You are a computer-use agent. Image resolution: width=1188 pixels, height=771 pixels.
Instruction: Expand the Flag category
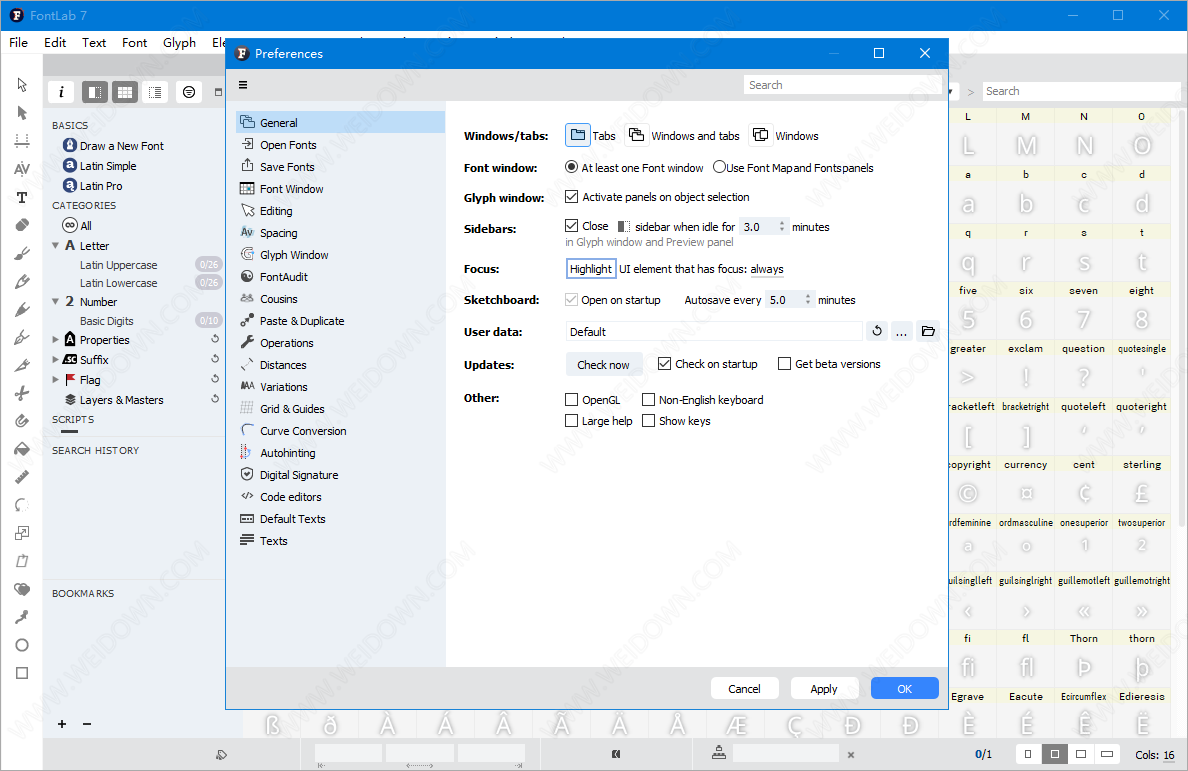pos(55,379)
